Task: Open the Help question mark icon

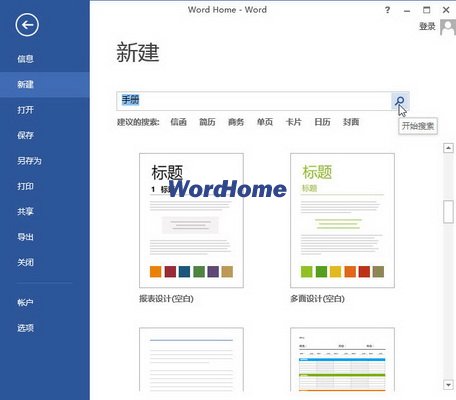Action: [387, 10]
